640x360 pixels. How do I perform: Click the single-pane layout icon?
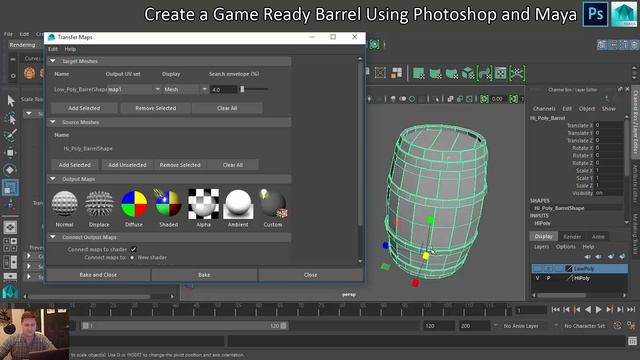(10, 227)
